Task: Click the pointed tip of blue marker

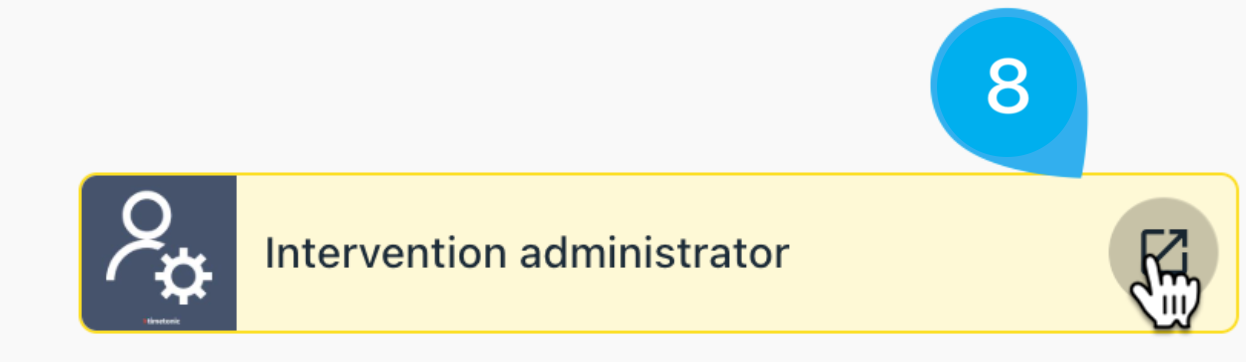Action: [x=1080, y=174]
